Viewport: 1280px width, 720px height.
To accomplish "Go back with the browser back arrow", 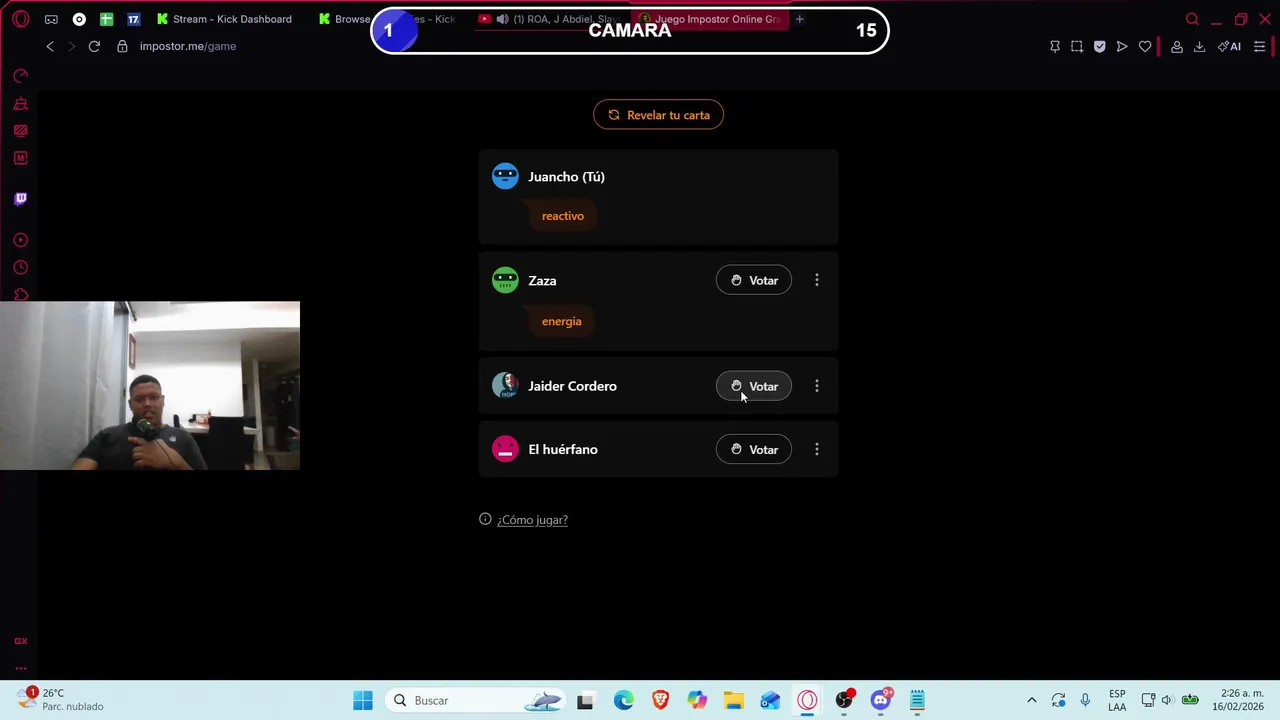I will click(x=50, y=46).
